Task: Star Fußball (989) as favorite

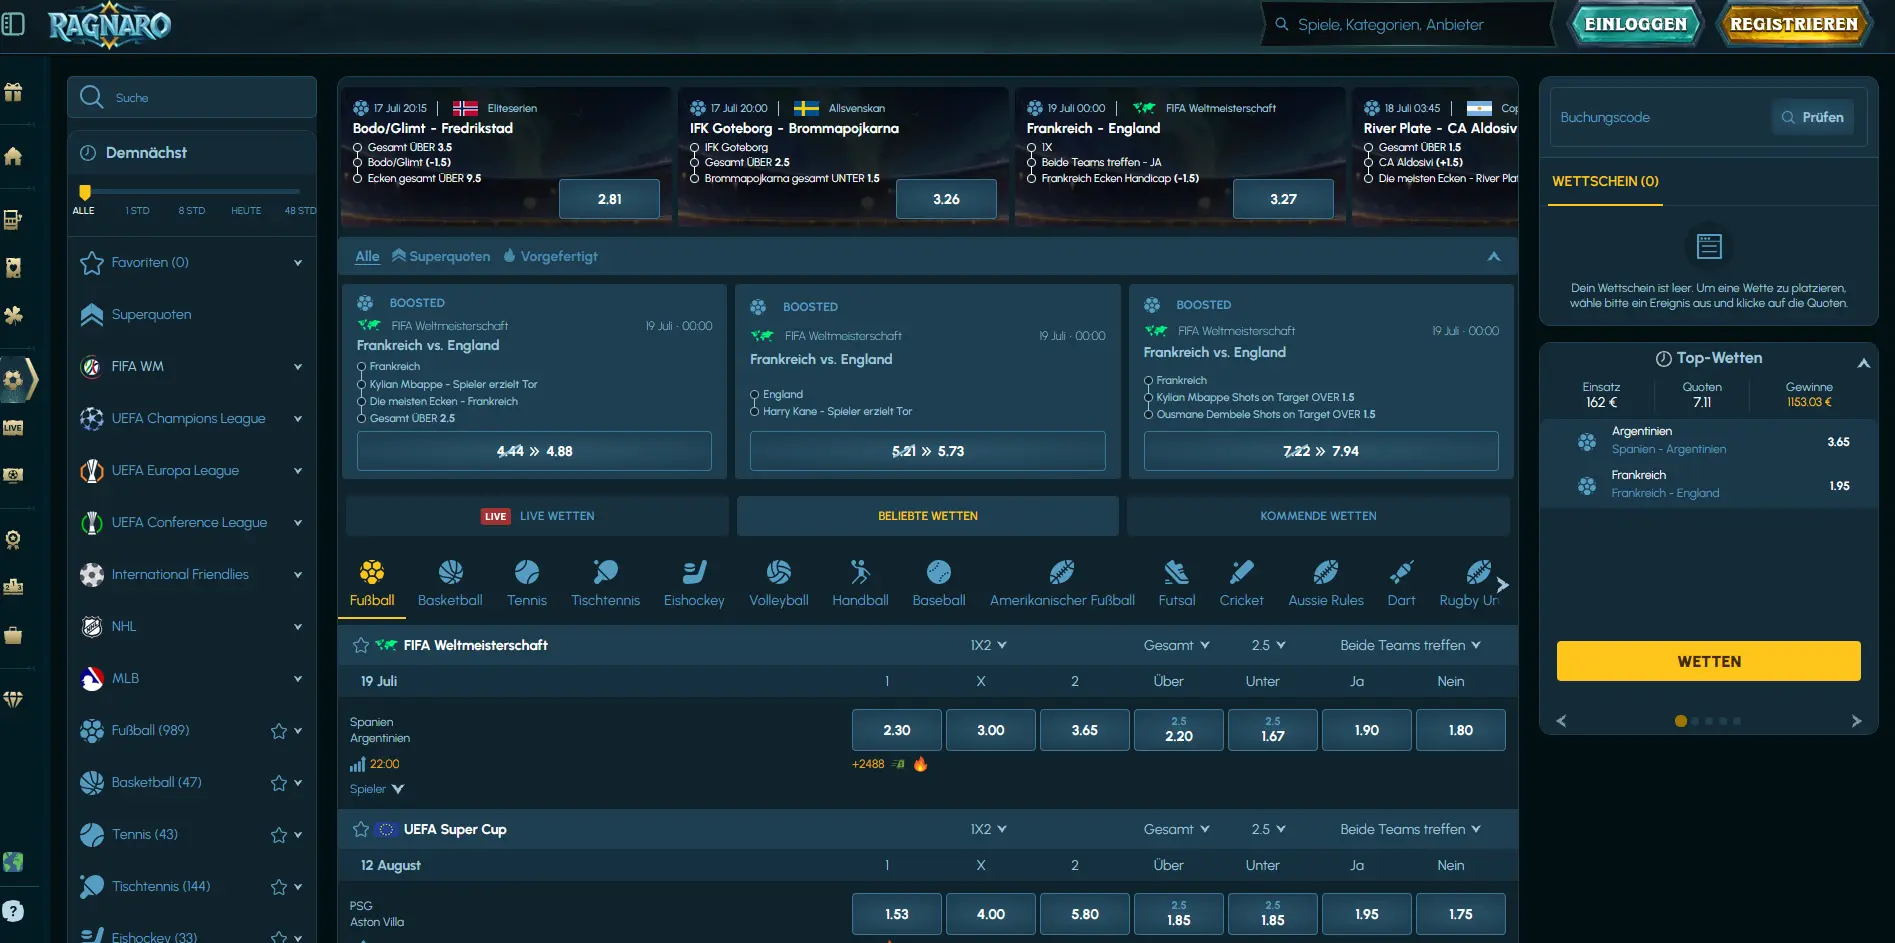Action: tap(279, 731)
